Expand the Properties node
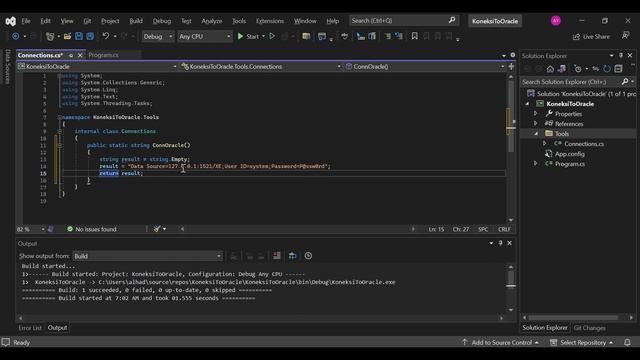 pos(536,113)
